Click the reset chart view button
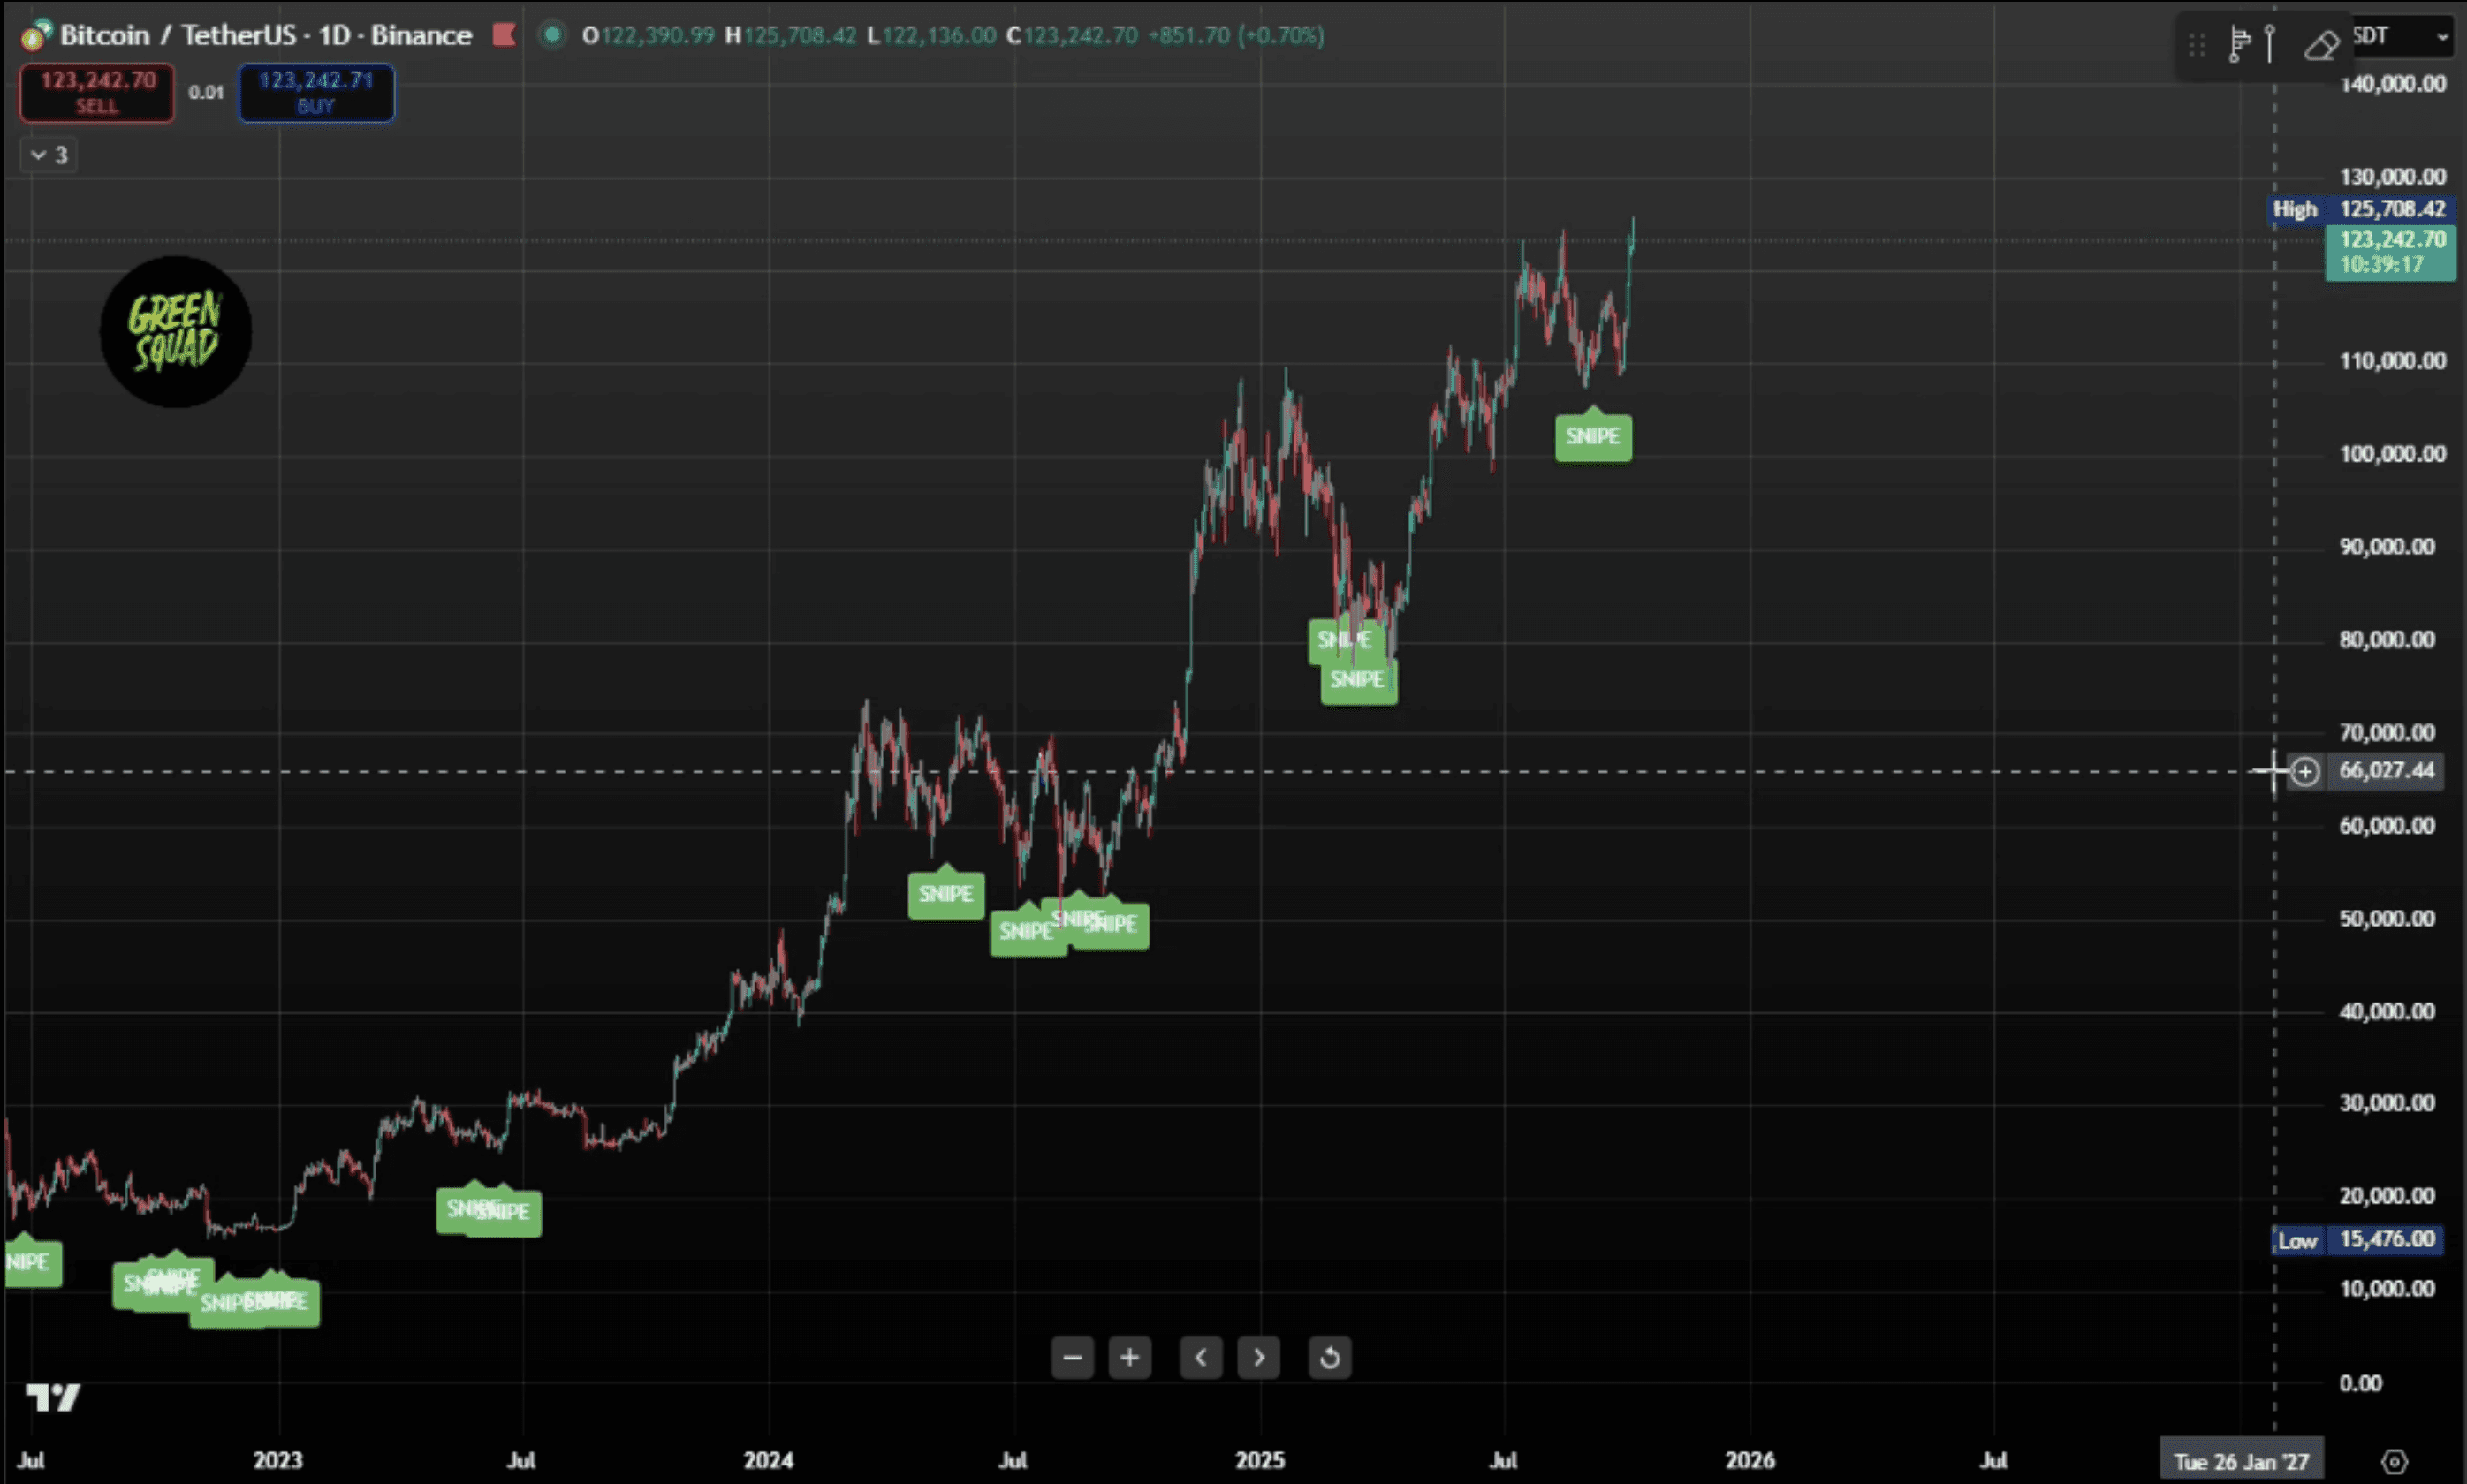 point(1329,1357)
